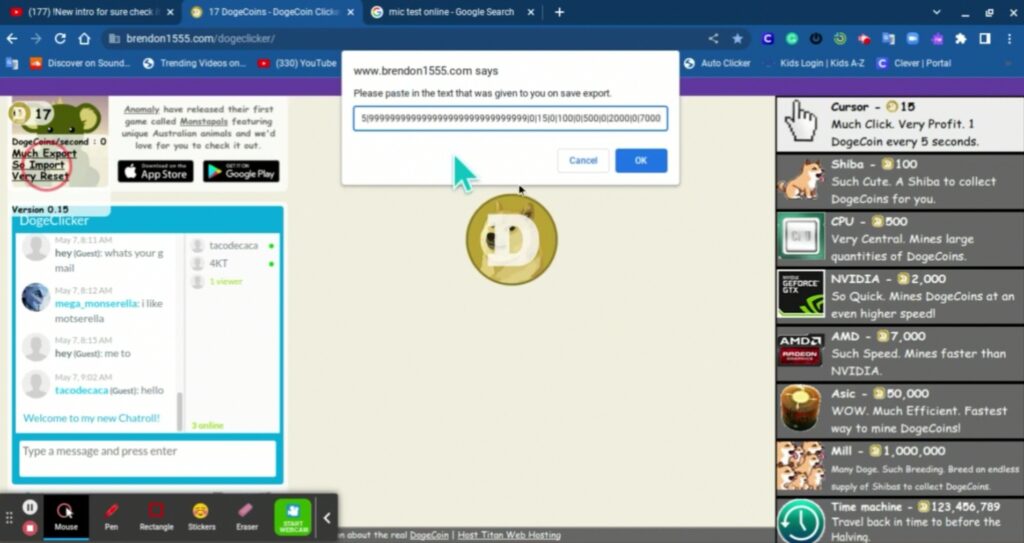Screen dimensions: 1024x543
Task: Open a new browser tab
Action: (x=559, y=12)
